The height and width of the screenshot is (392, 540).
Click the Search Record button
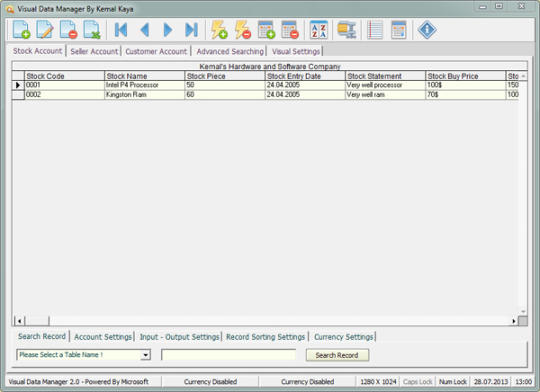337,355
